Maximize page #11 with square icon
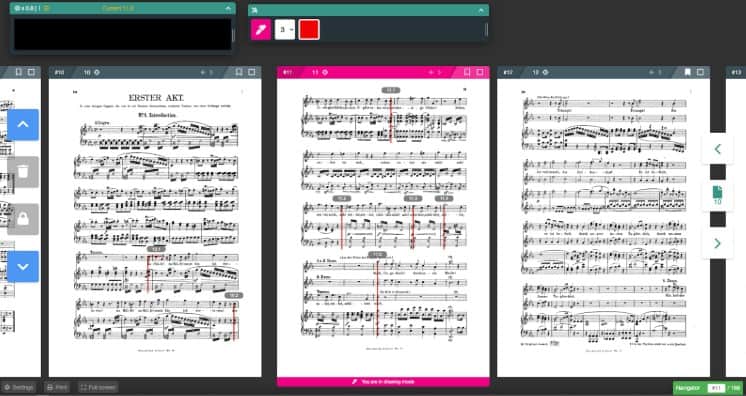 click(x=480, y=72)
